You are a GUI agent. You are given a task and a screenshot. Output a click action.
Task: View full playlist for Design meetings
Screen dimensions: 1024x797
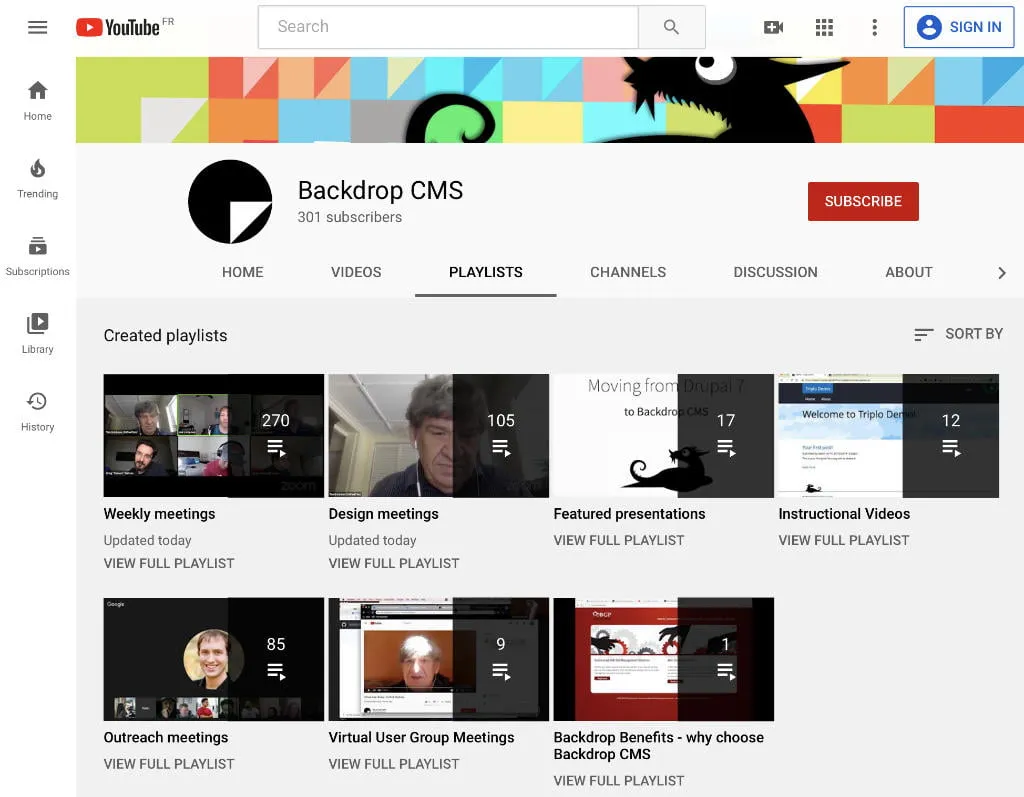tap(394, 563)
